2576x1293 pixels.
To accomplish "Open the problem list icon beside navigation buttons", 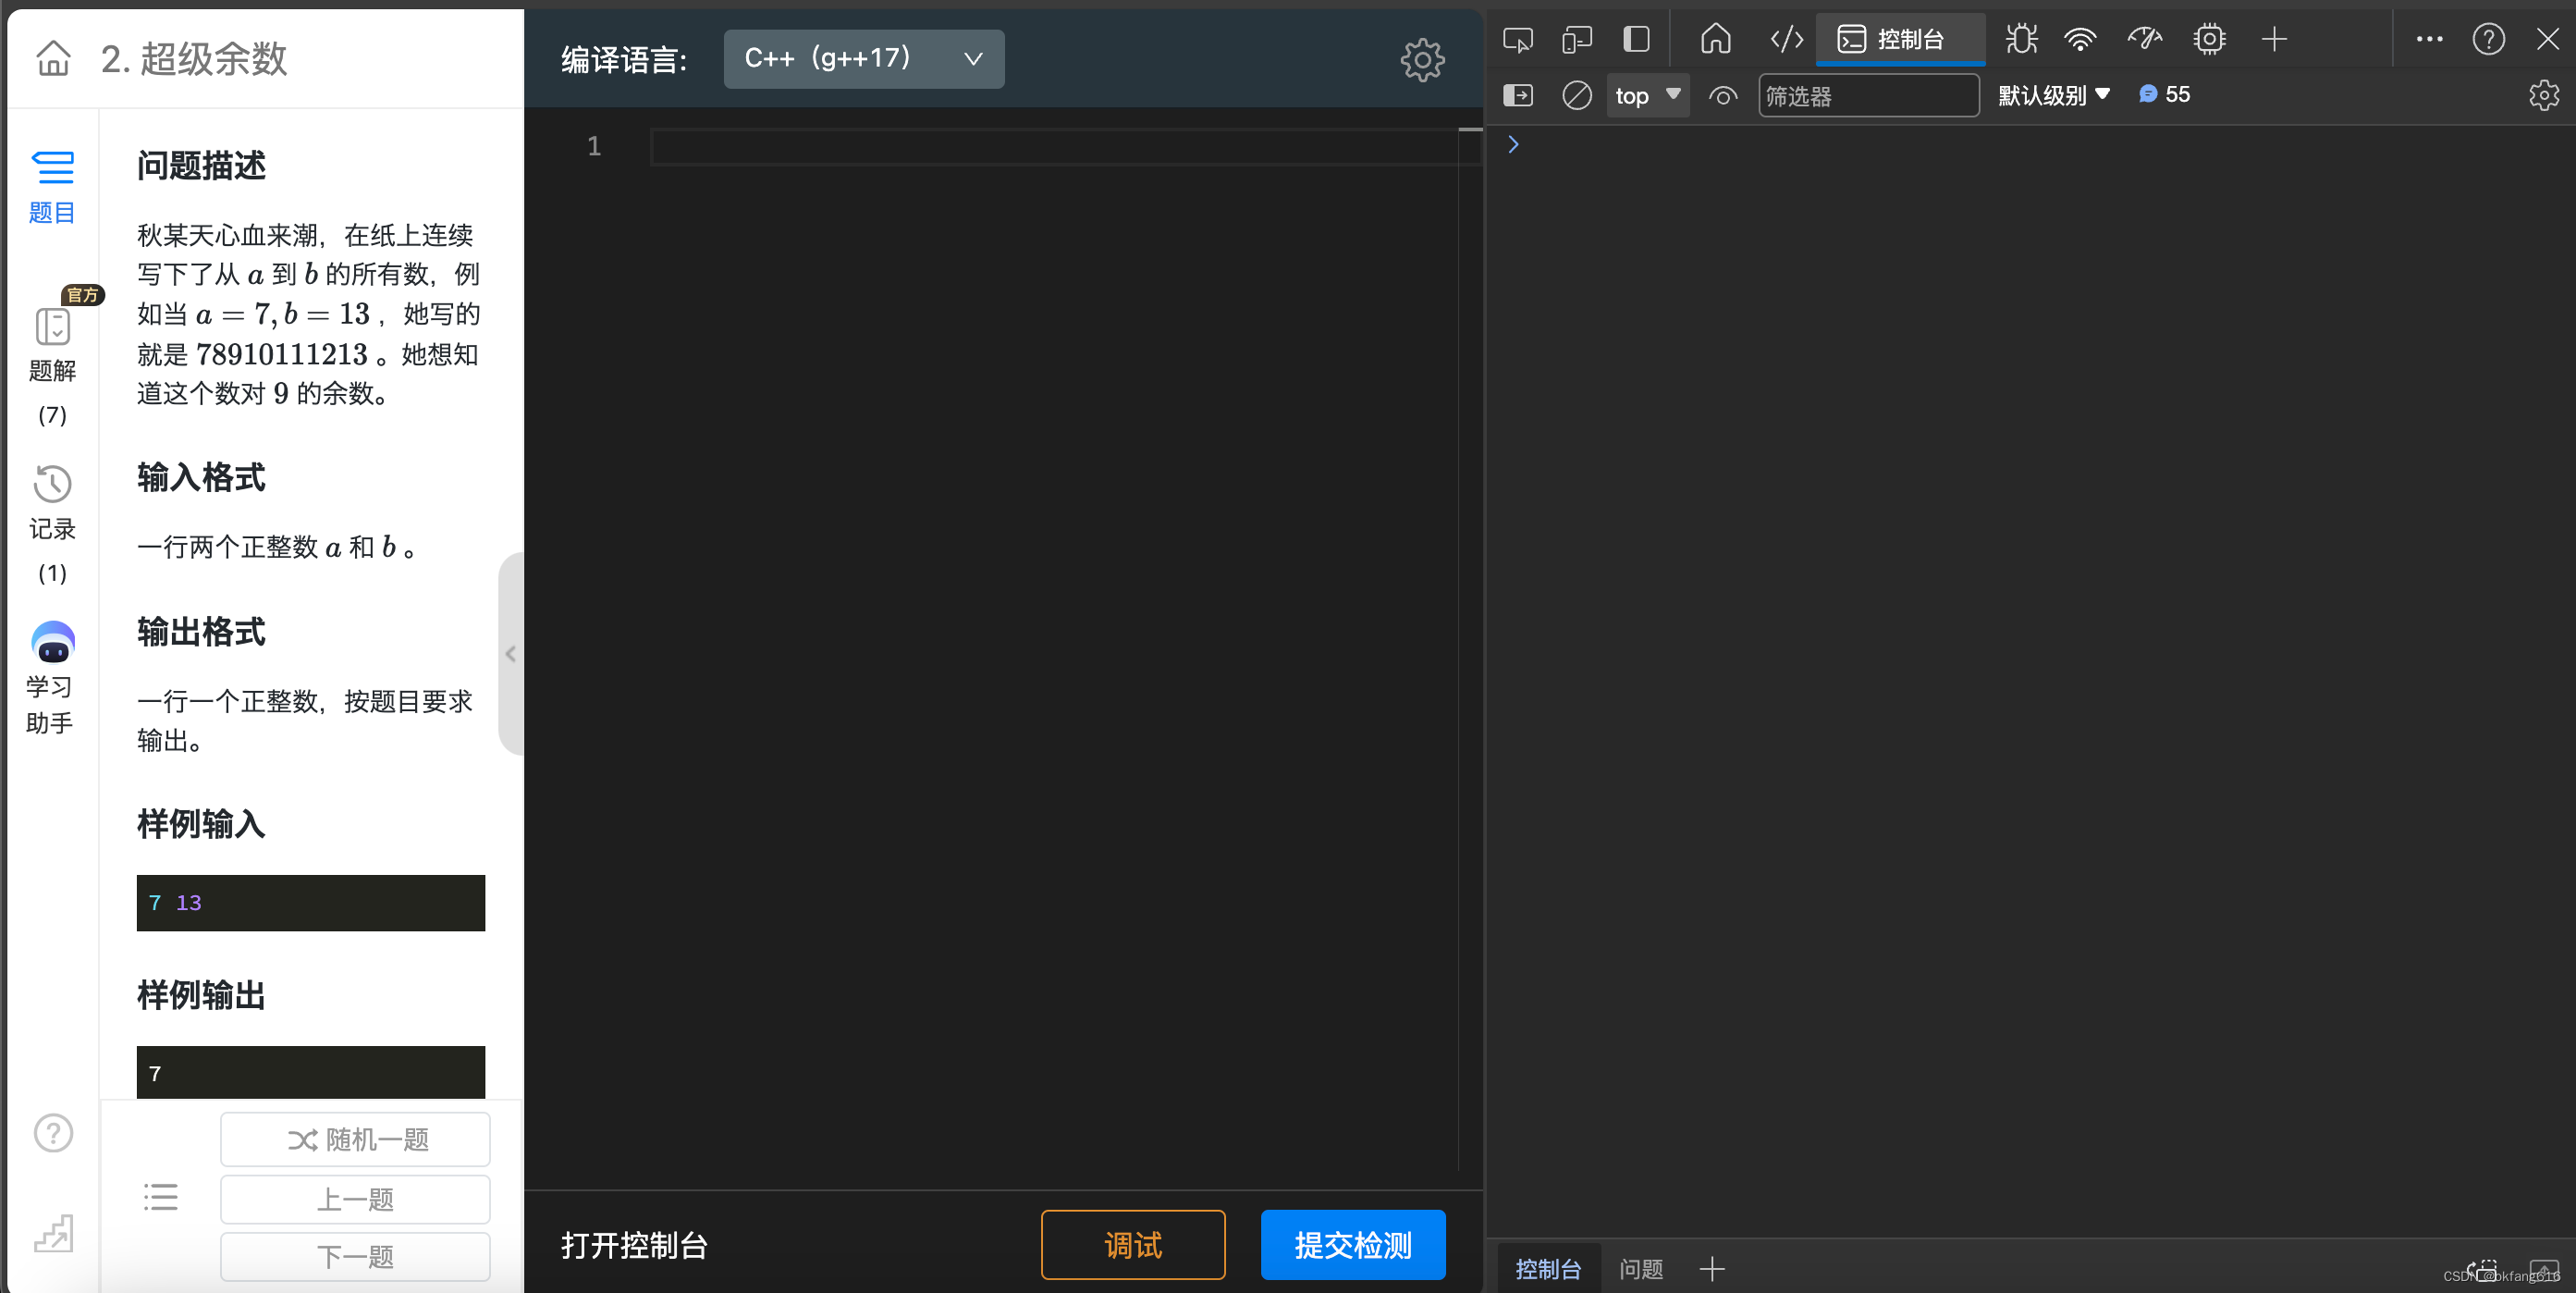I will pyautogui.click(x=160, y=1197).
